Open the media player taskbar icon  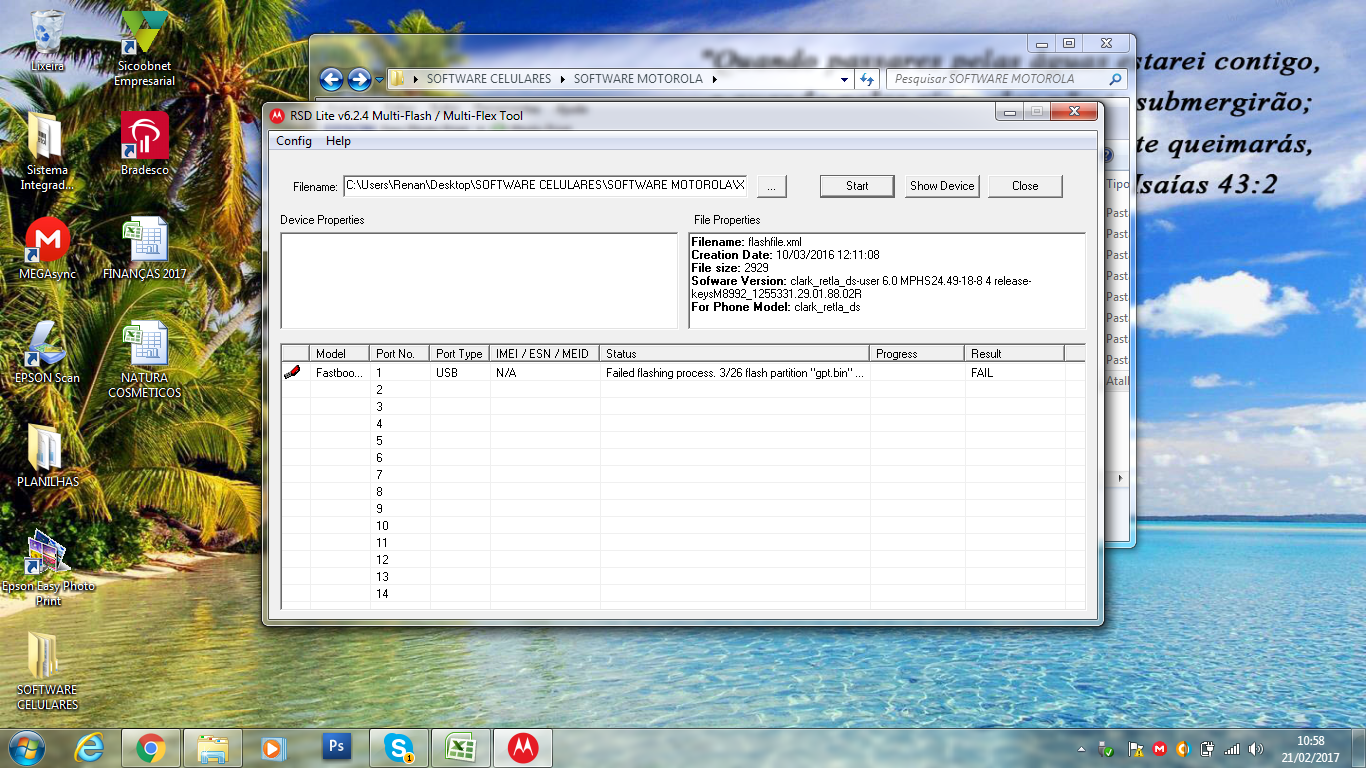coord(272,747)
